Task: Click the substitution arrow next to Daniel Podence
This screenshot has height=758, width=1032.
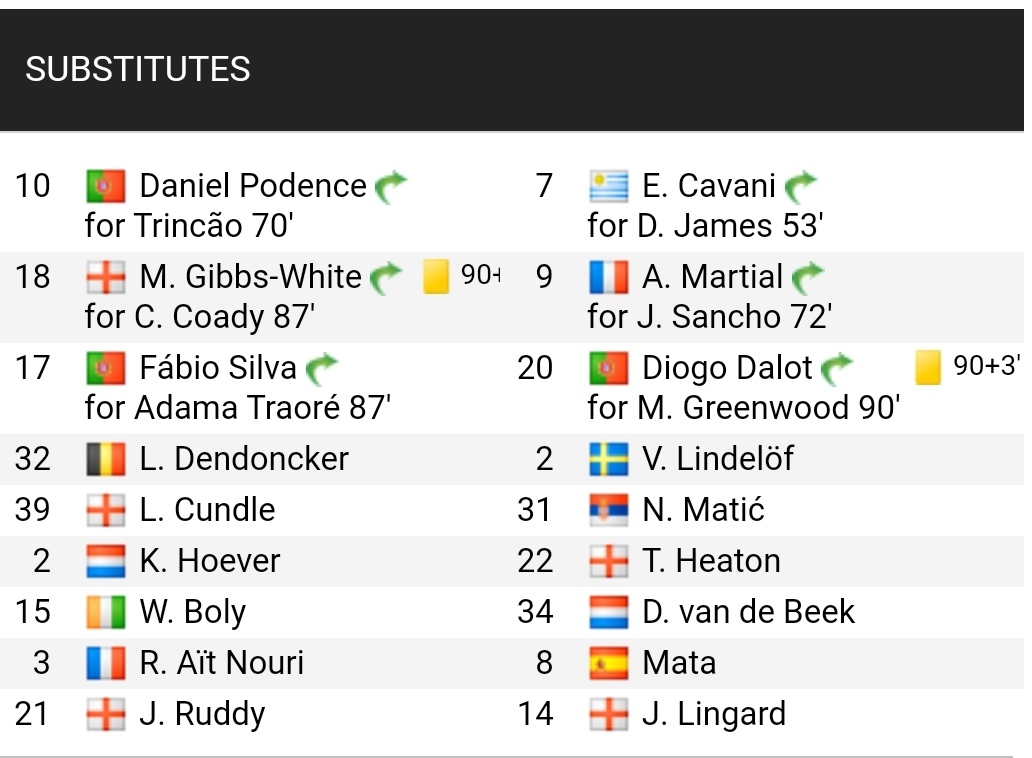Action: (391, 187)
